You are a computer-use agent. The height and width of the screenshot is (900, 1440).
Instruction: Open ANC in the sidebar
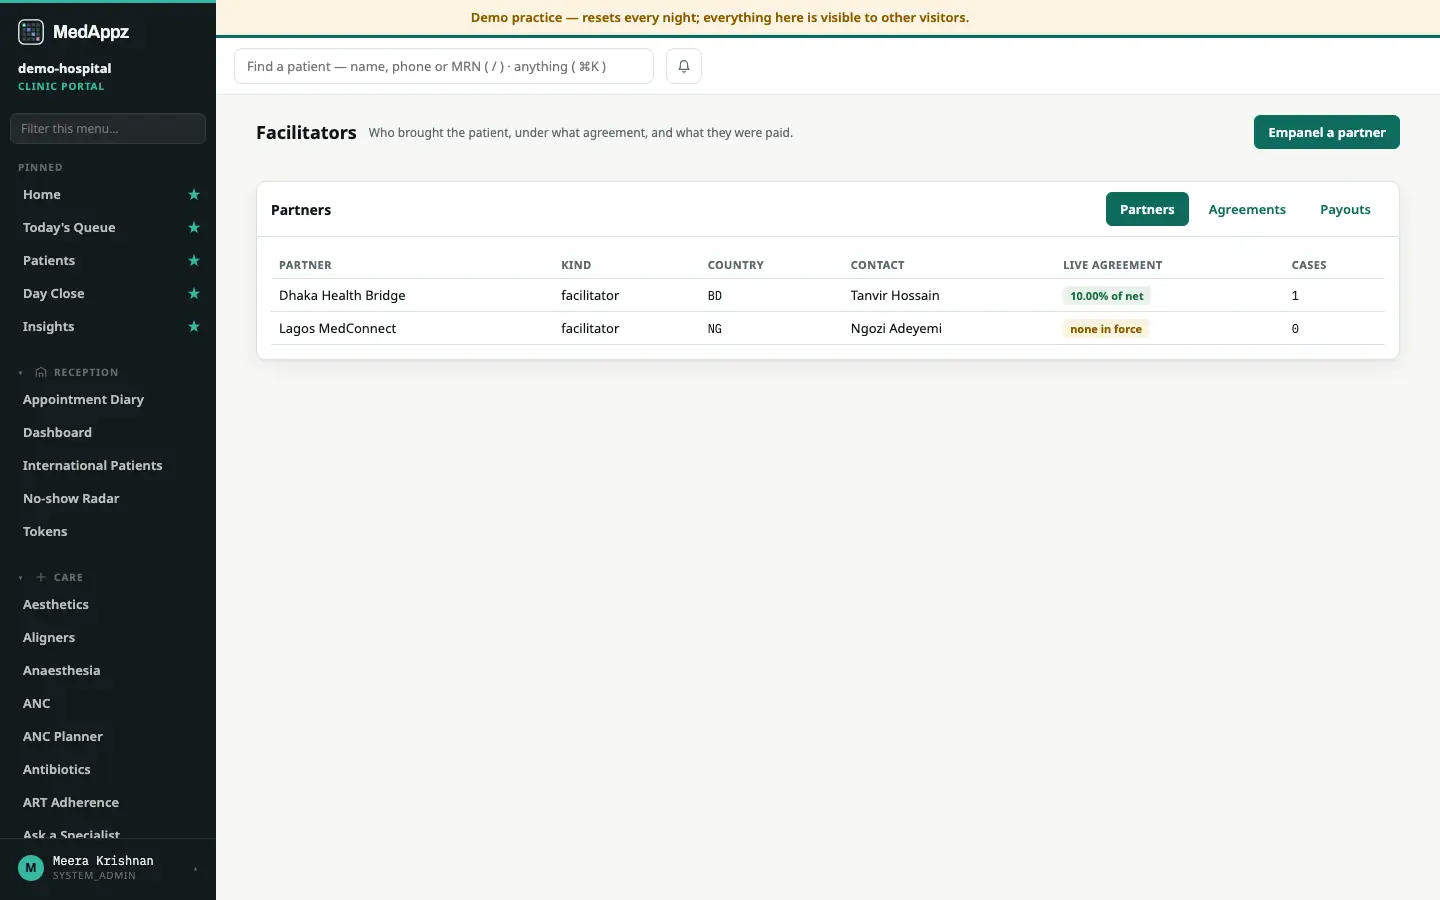pos(37,704)
